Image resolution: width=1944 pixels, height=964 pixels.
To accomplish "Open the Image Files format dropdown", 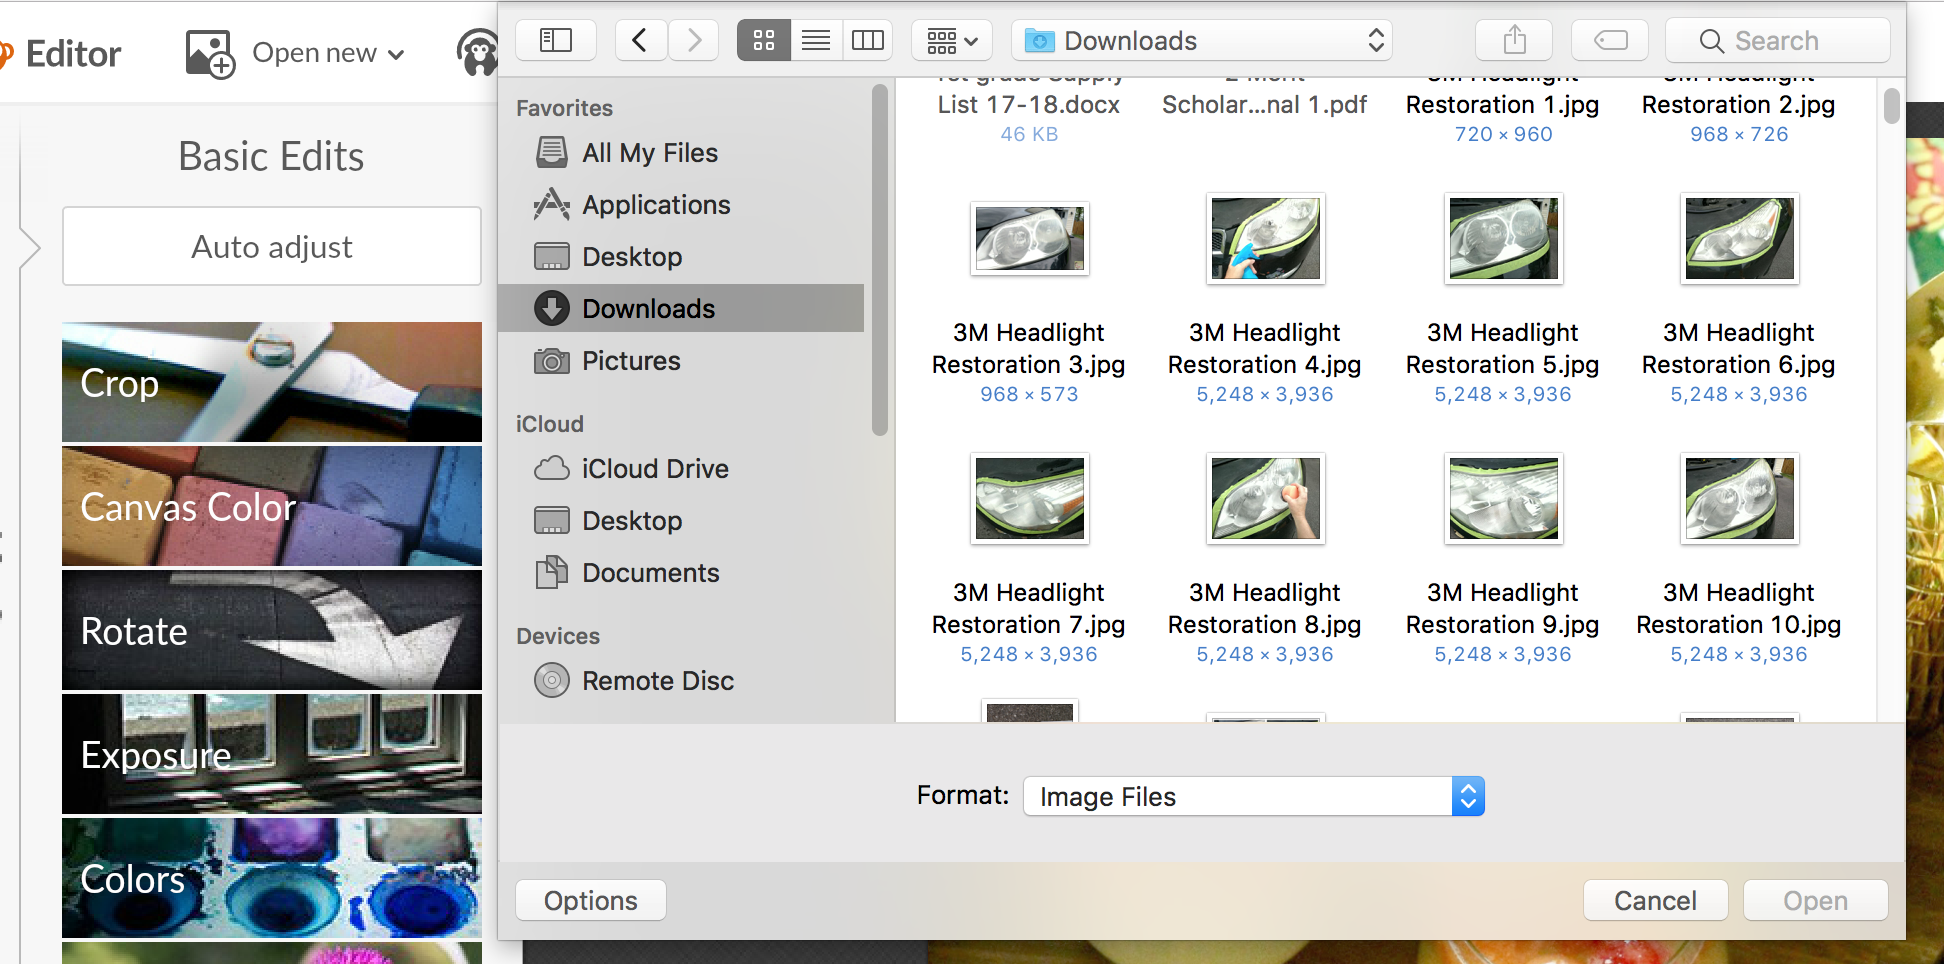I will coord(1254,796).
